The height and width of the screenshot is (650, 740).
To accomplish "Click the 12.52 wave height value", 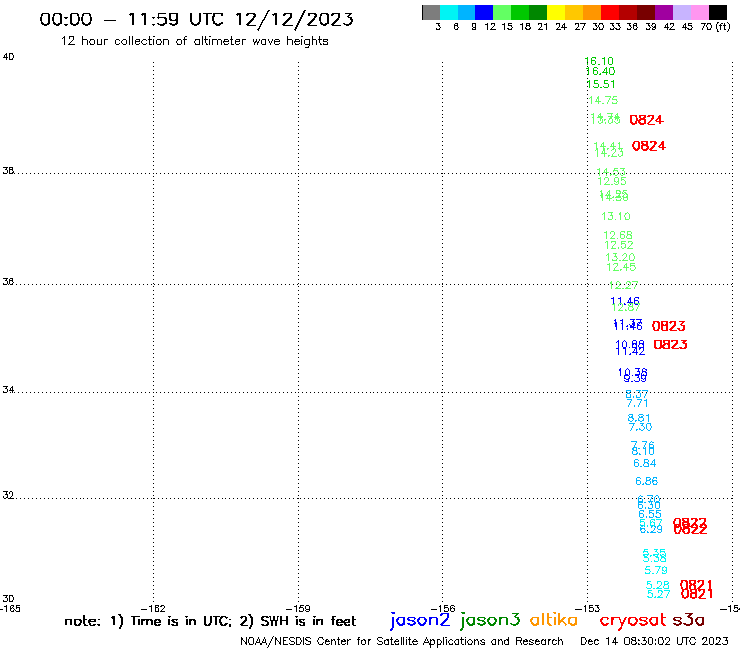I will pos(619,245).
